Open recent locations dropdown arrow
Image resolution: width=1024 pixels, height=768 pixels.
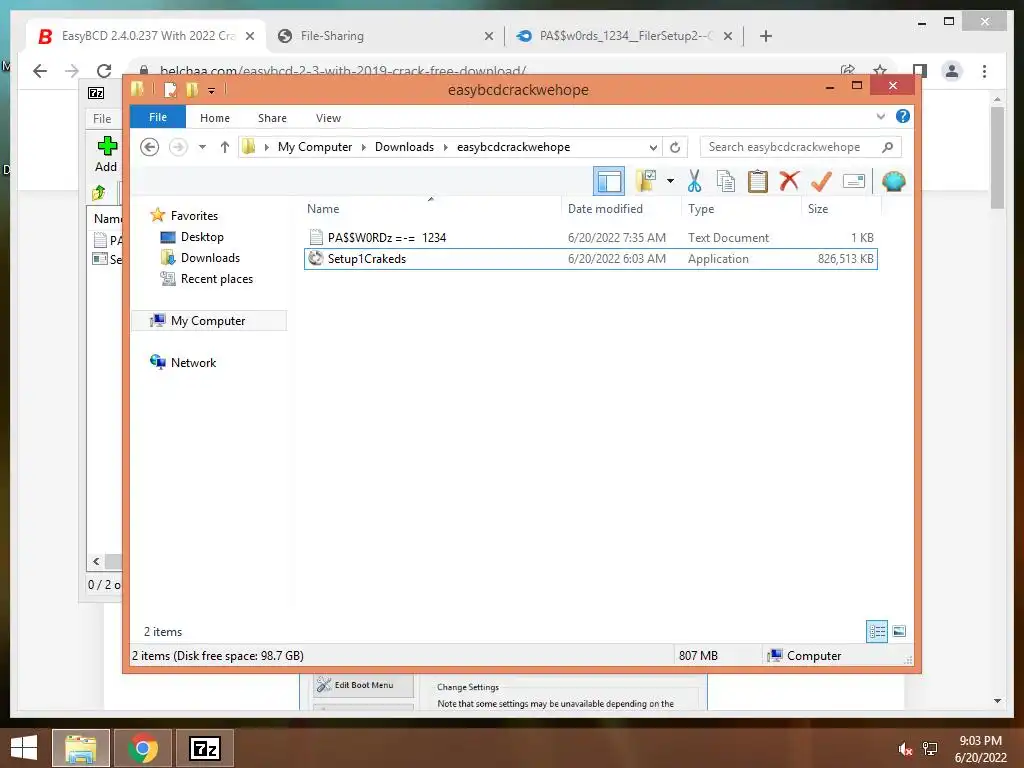pyautogui.click(x=202, y=147)
